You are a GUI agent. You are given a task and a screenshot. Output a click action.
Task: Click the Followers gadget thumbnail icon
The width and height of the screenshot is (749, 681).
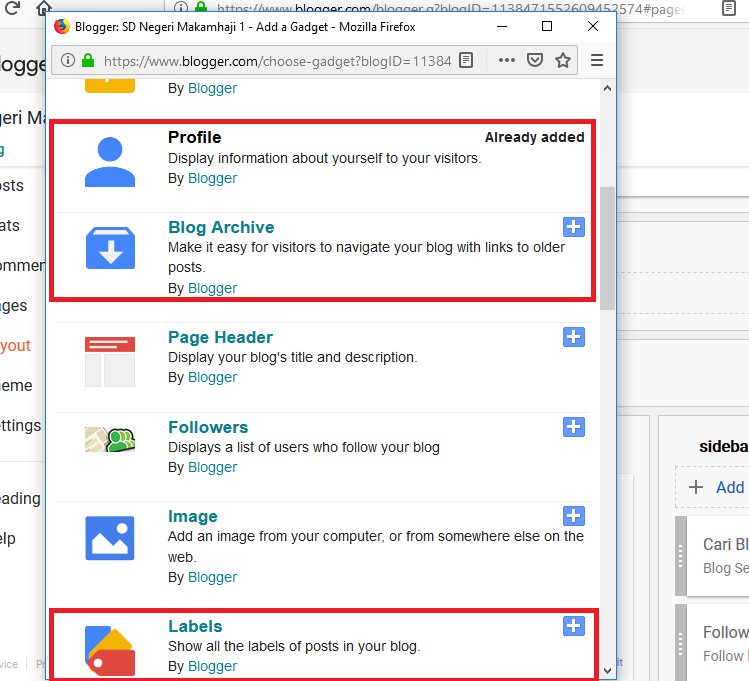110,439
